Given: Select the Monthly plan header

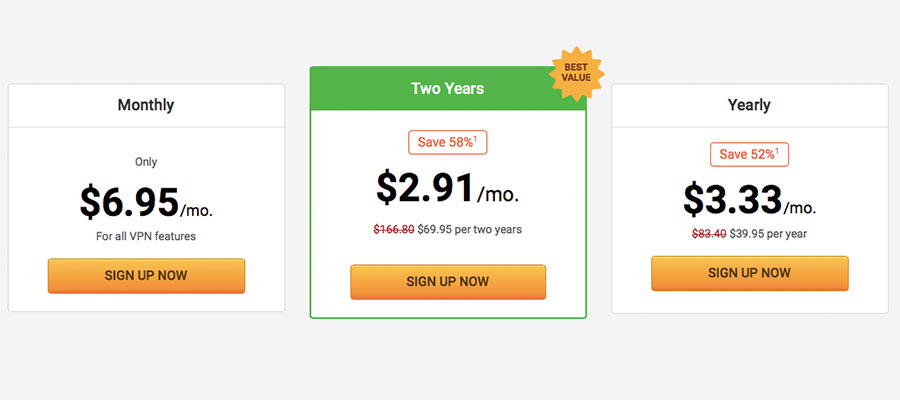Looking at the screenshot, I should (146, 106).
